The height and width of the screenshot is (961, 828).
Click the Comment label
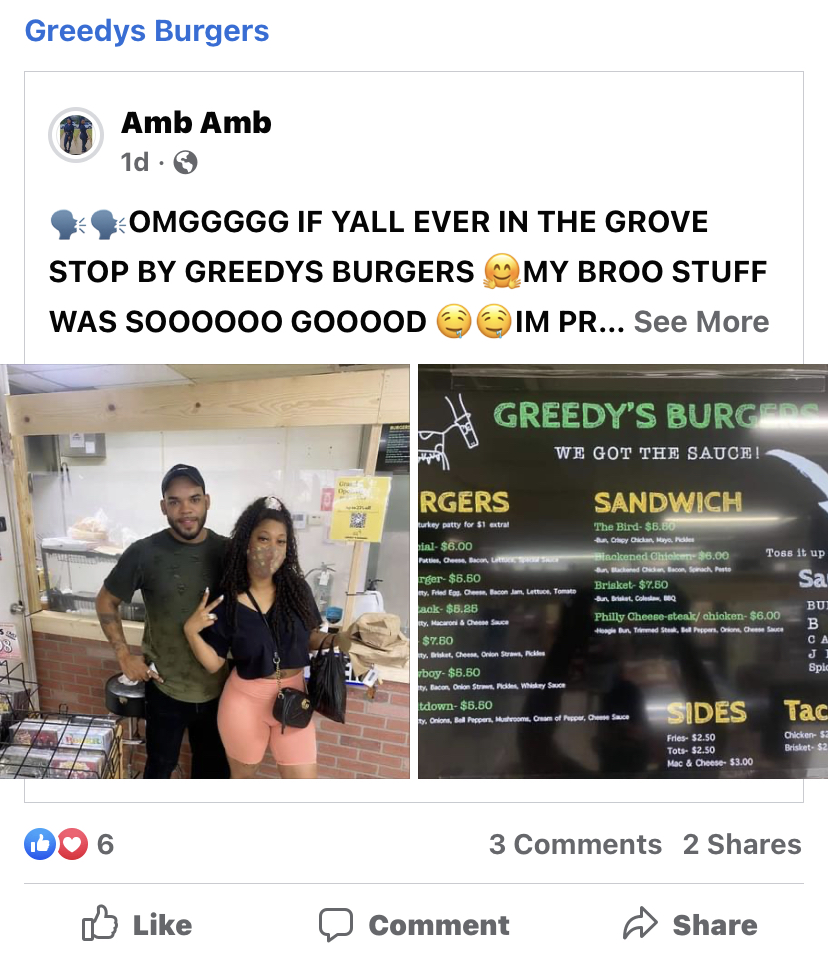(x=439, y=925)
